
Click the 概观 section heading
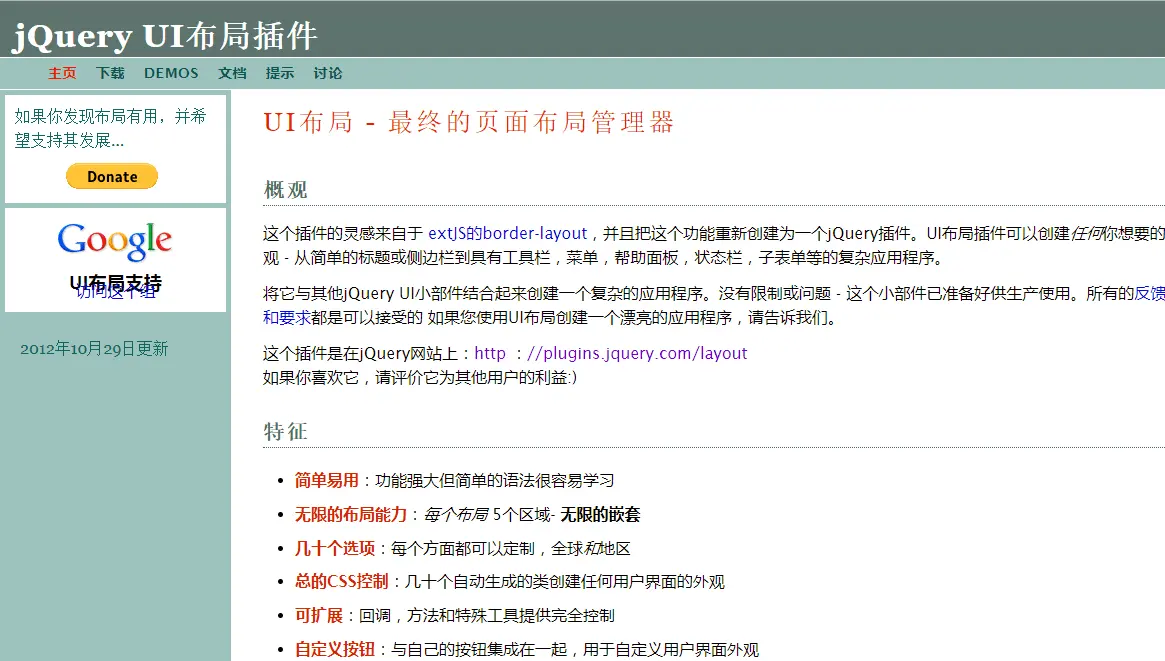285,189
